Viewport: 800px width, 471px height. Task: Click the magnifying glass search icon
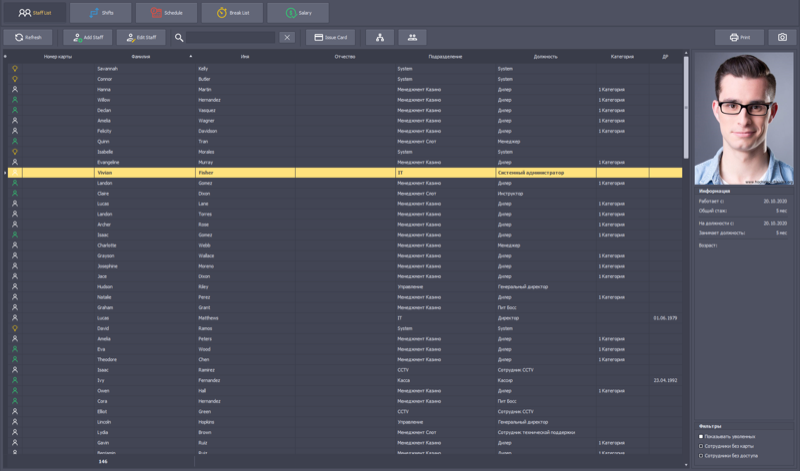pos(179,37)
